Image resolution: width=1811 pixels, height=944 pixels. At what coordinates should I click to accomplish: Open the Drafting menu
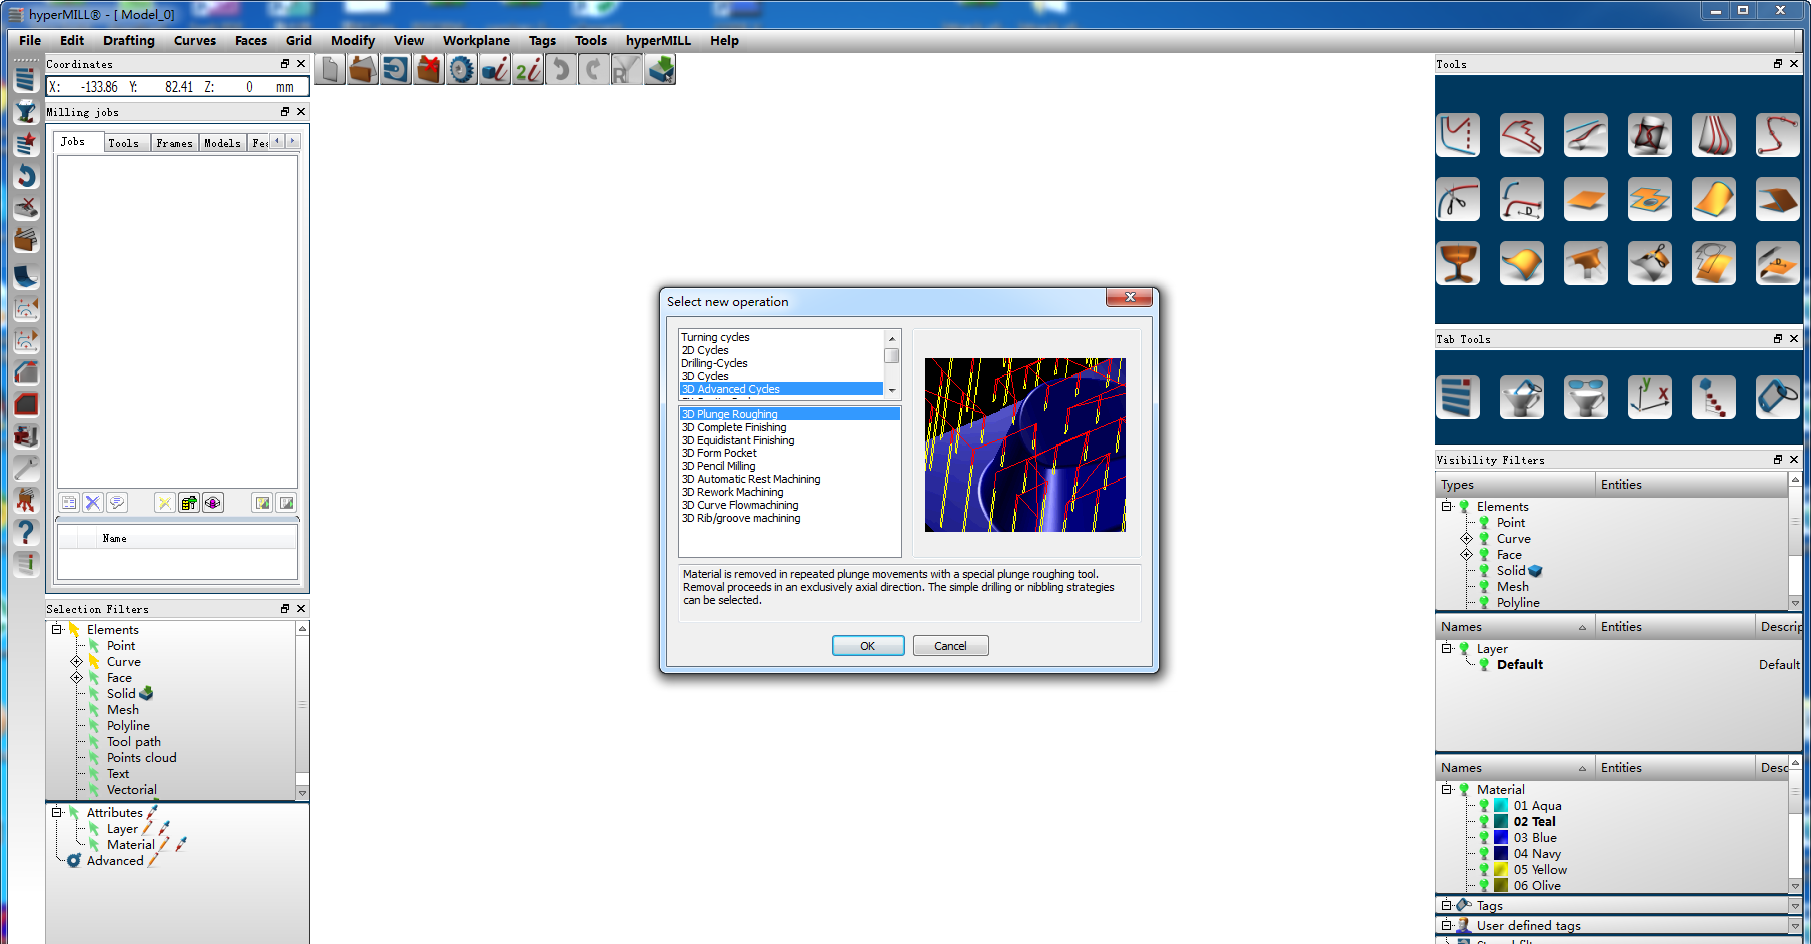(x=129, y=41)
